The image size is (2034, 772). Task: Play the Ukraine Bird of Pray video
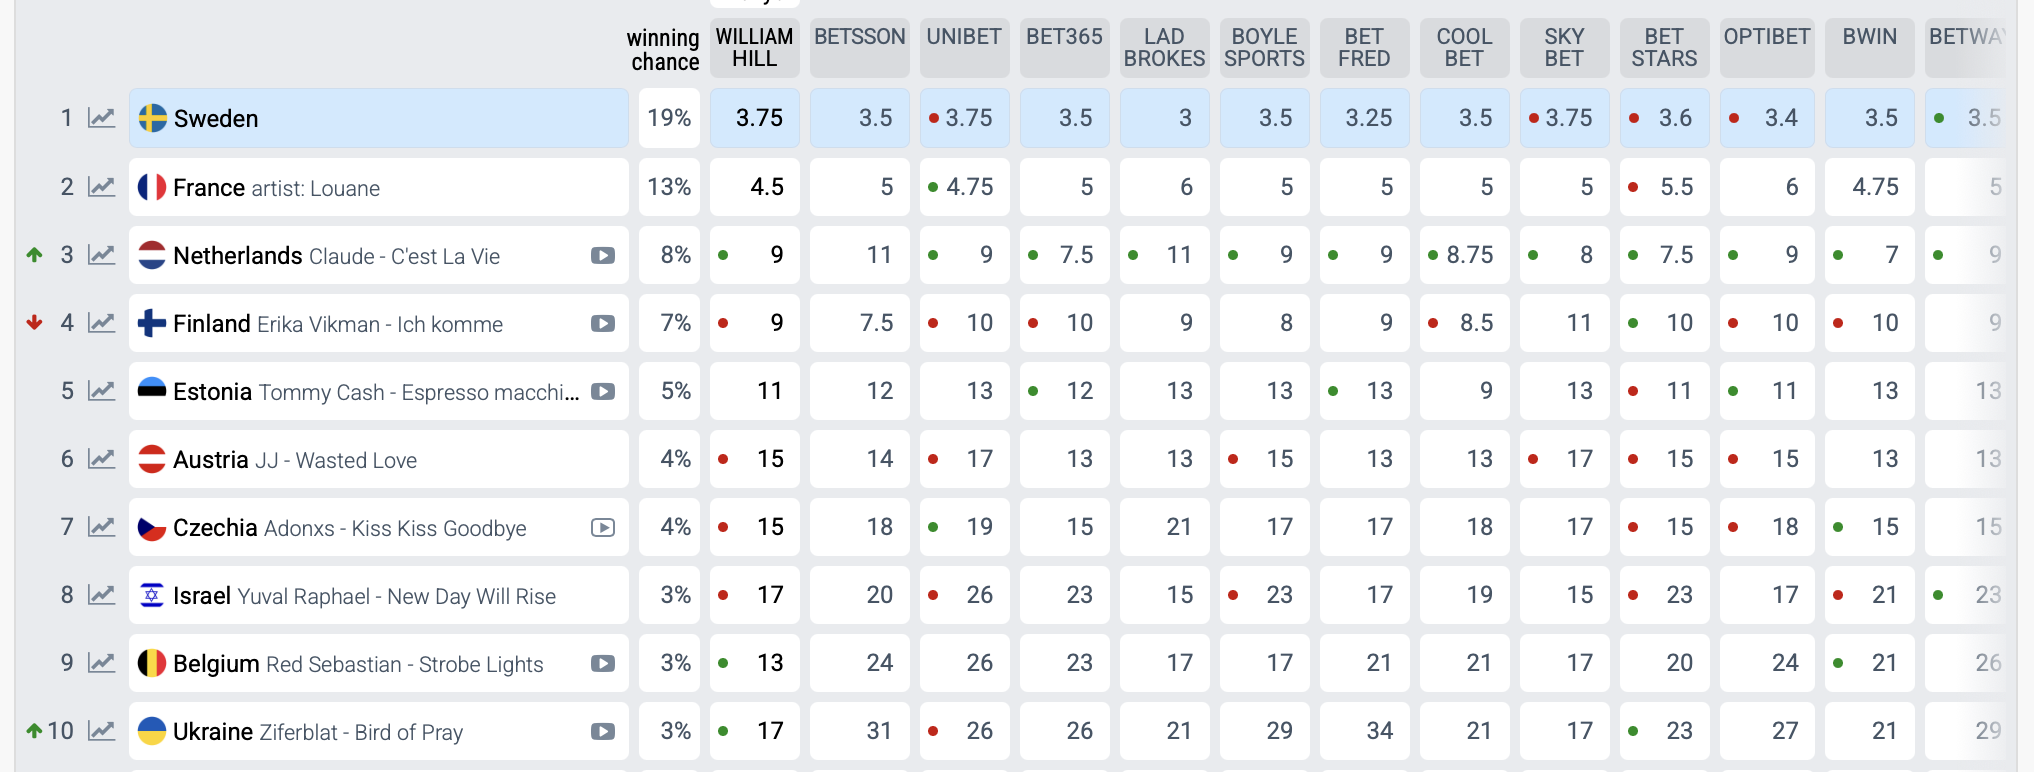pyautogui.click(x=602, y=732)
